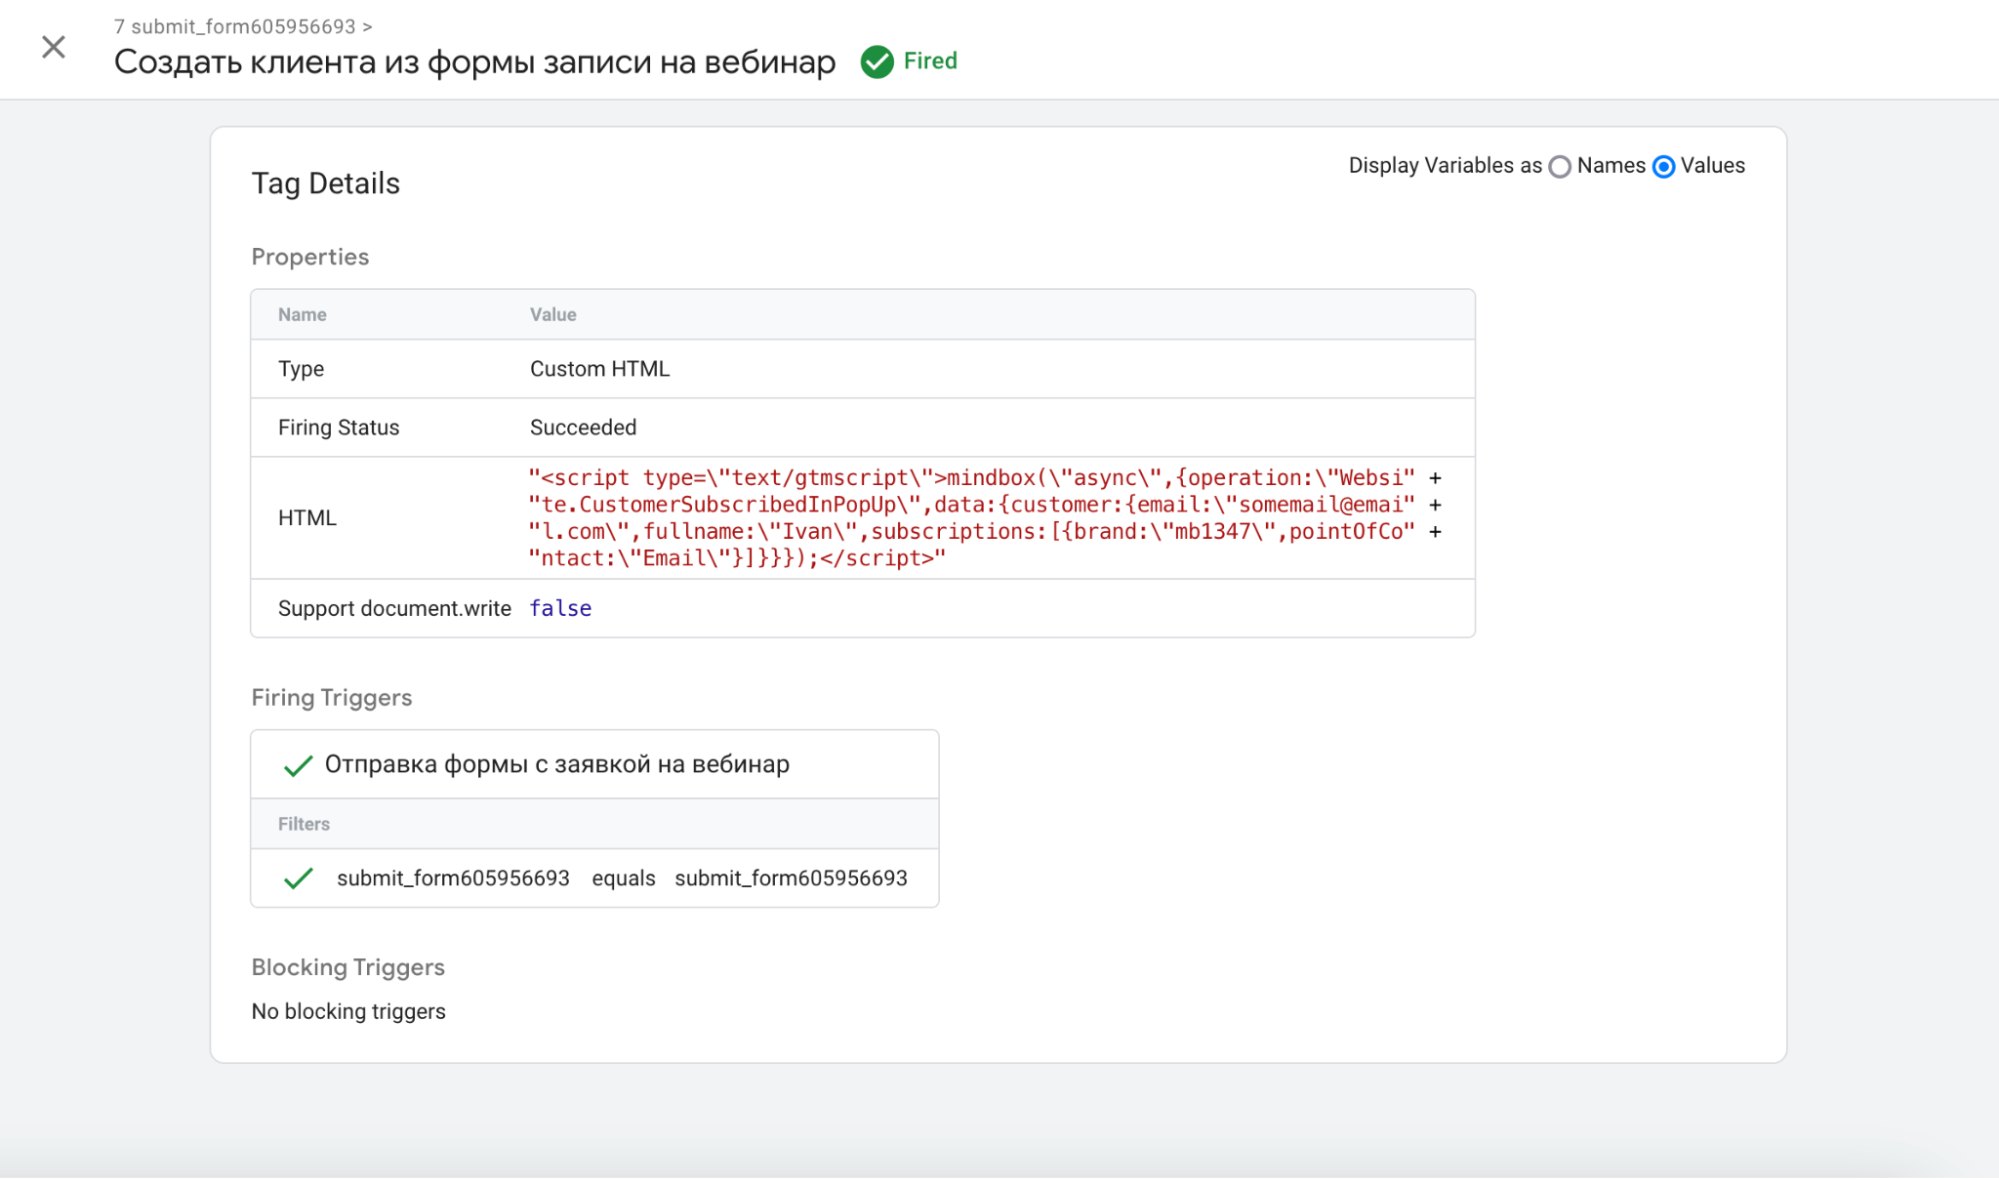Click the Support document.write label
Screen dimensions: 1999x1179
(x=395, y=609)
